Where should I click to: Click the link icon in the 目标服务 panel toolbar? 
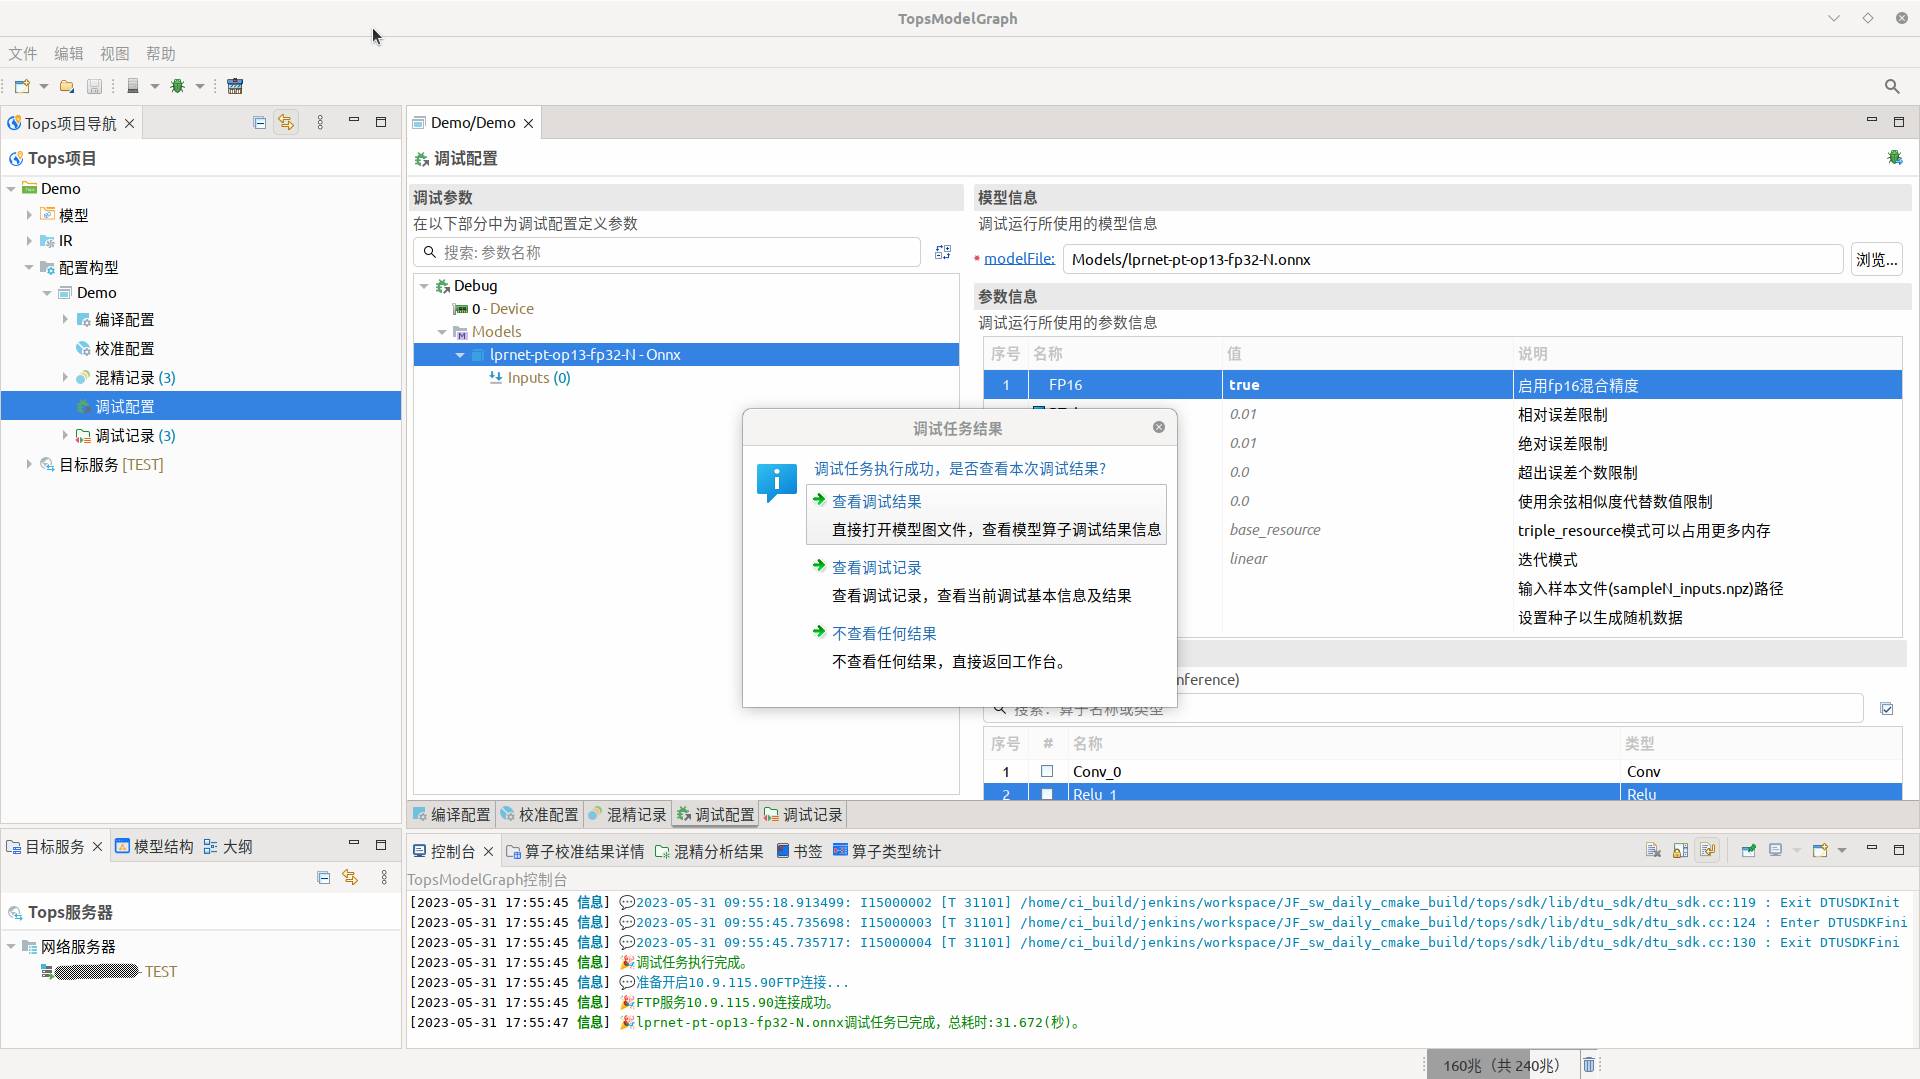click(x=350, y=877)
